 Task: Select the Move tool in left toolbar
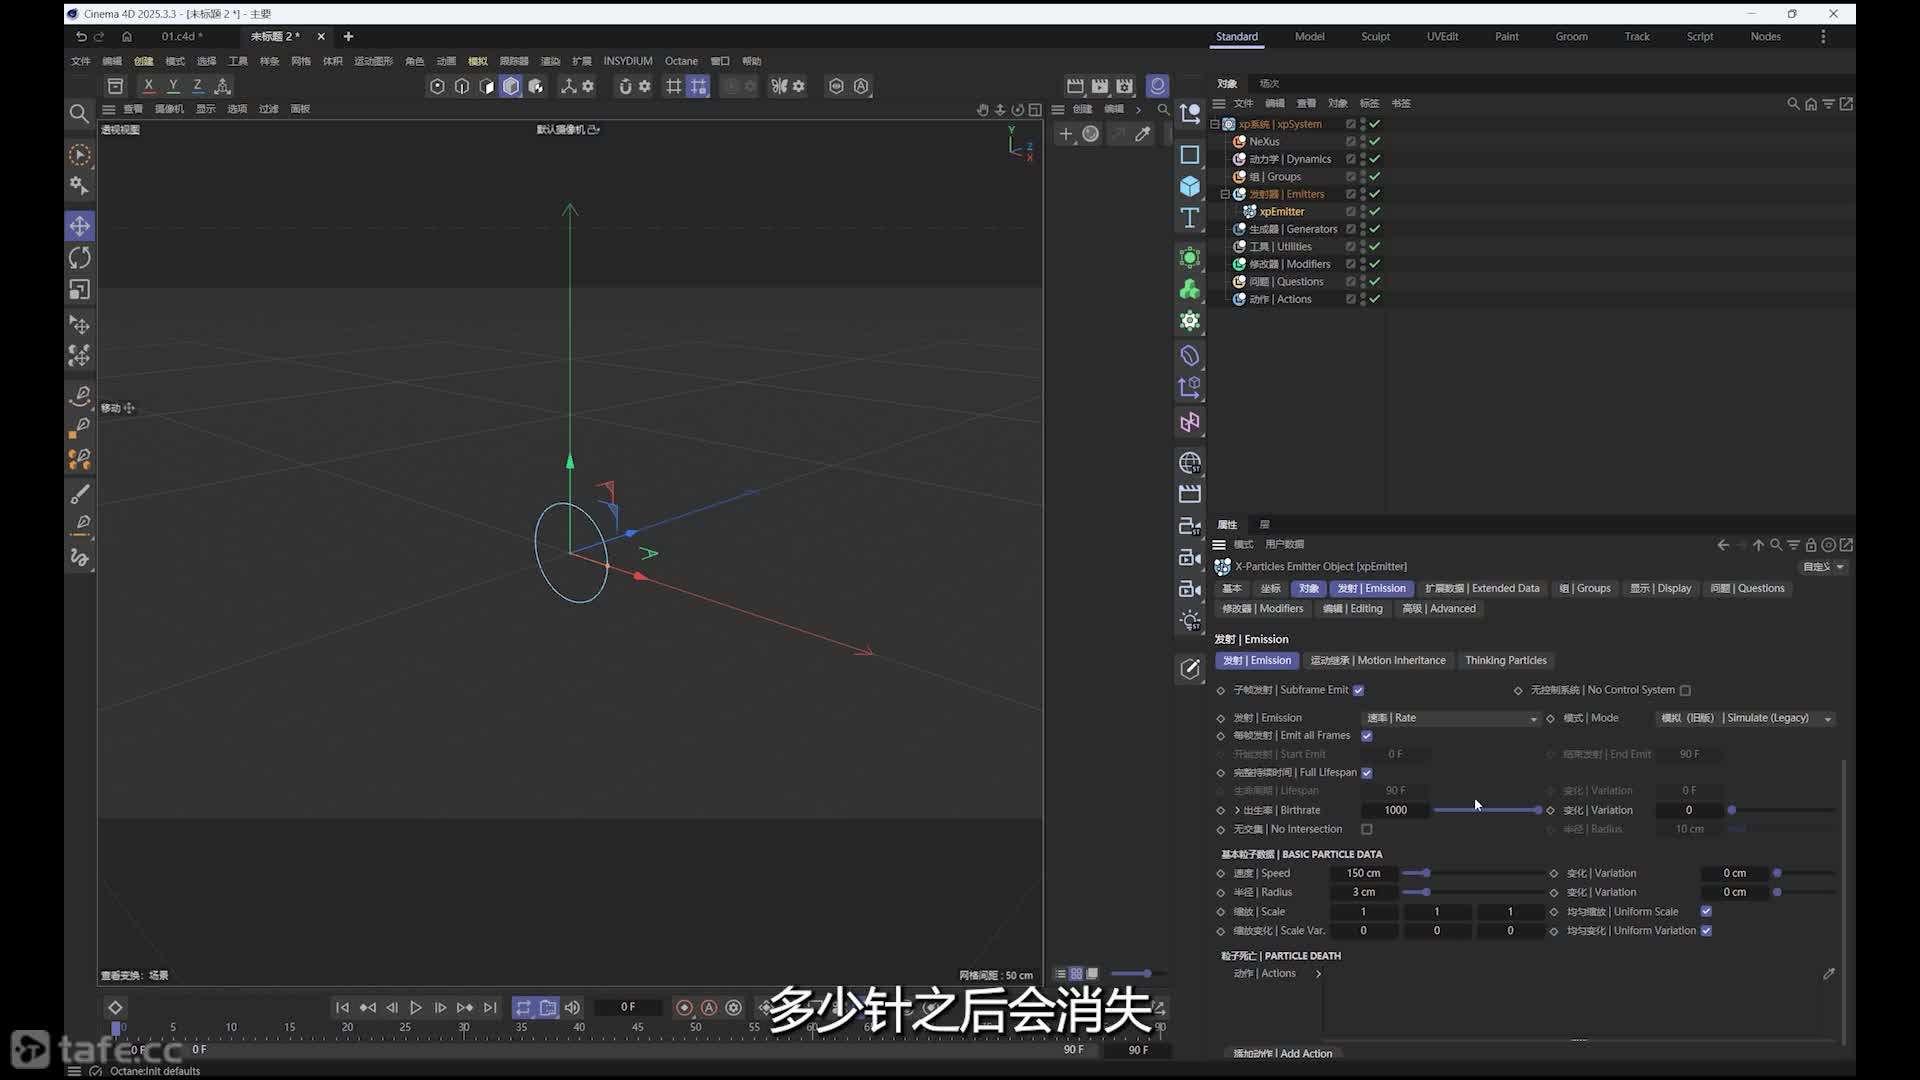80,226
